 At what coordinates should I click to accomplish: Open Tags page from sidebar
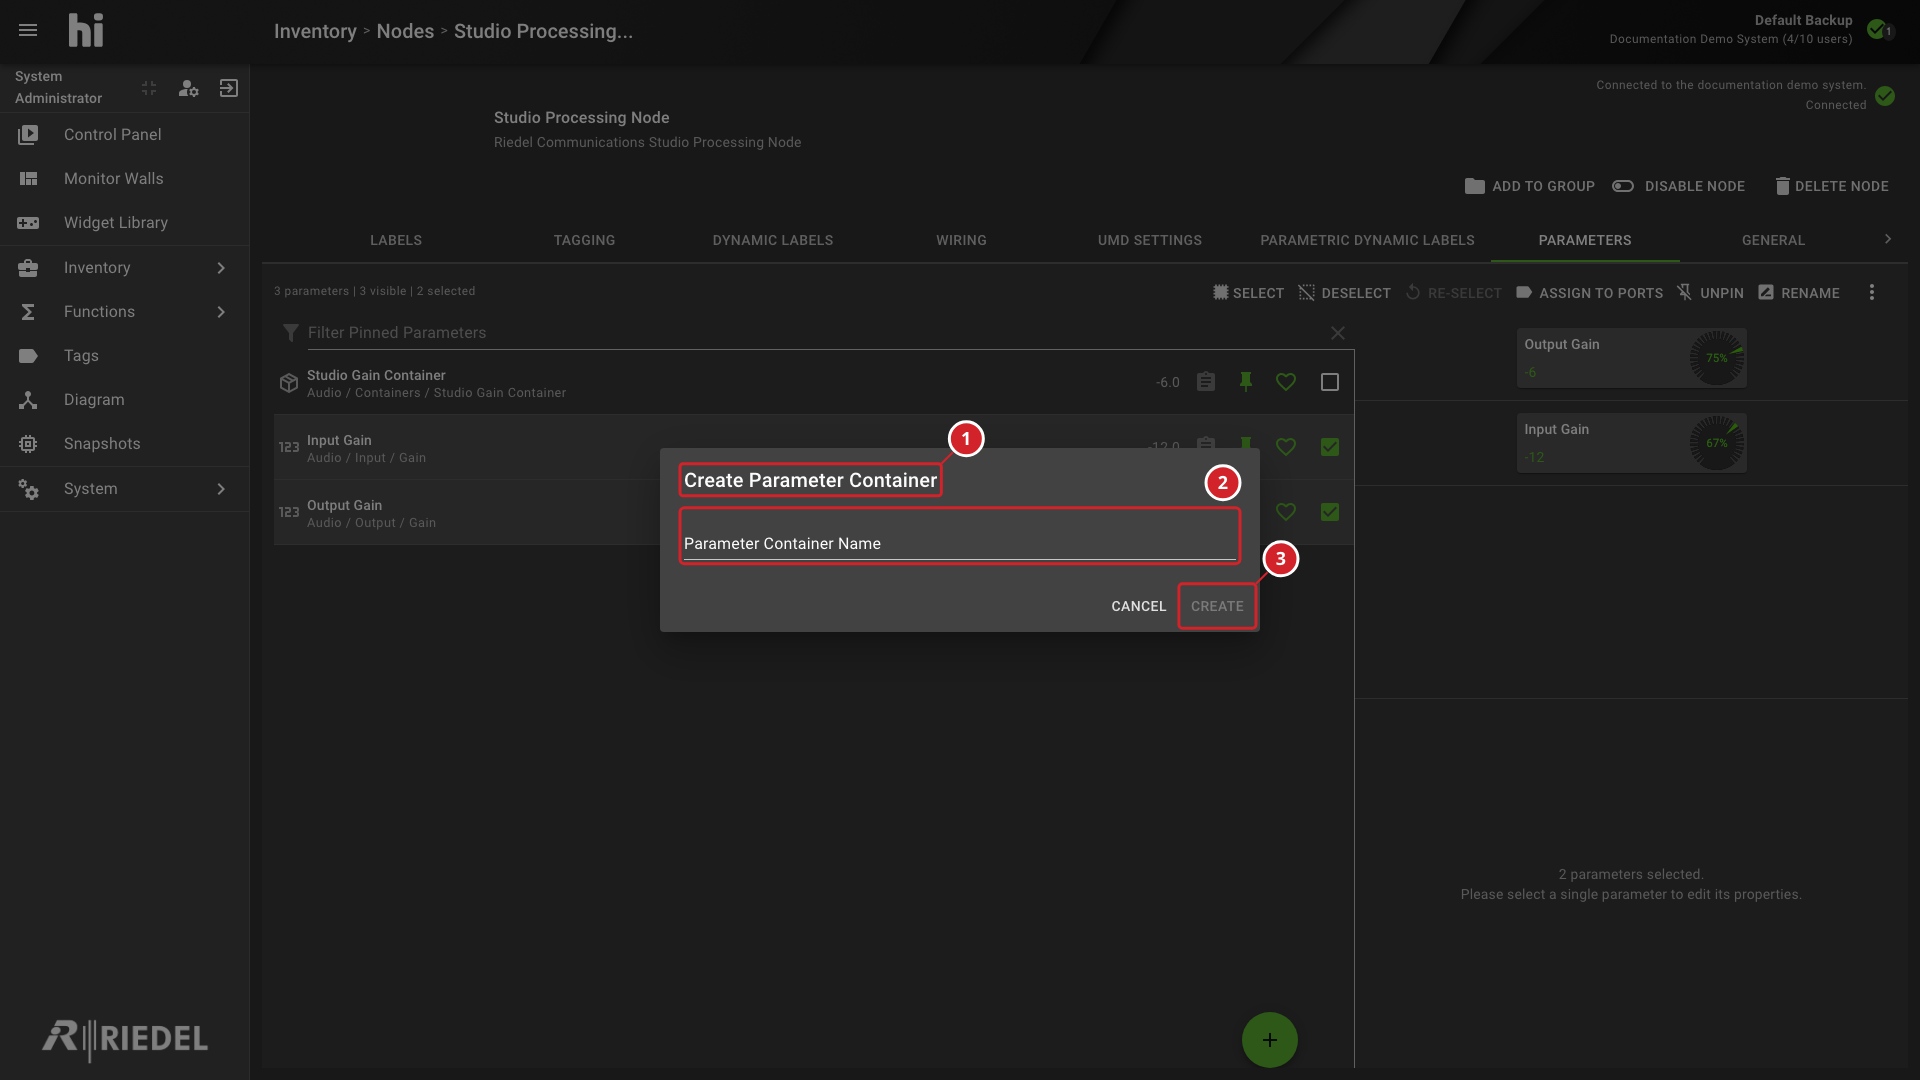124,355
